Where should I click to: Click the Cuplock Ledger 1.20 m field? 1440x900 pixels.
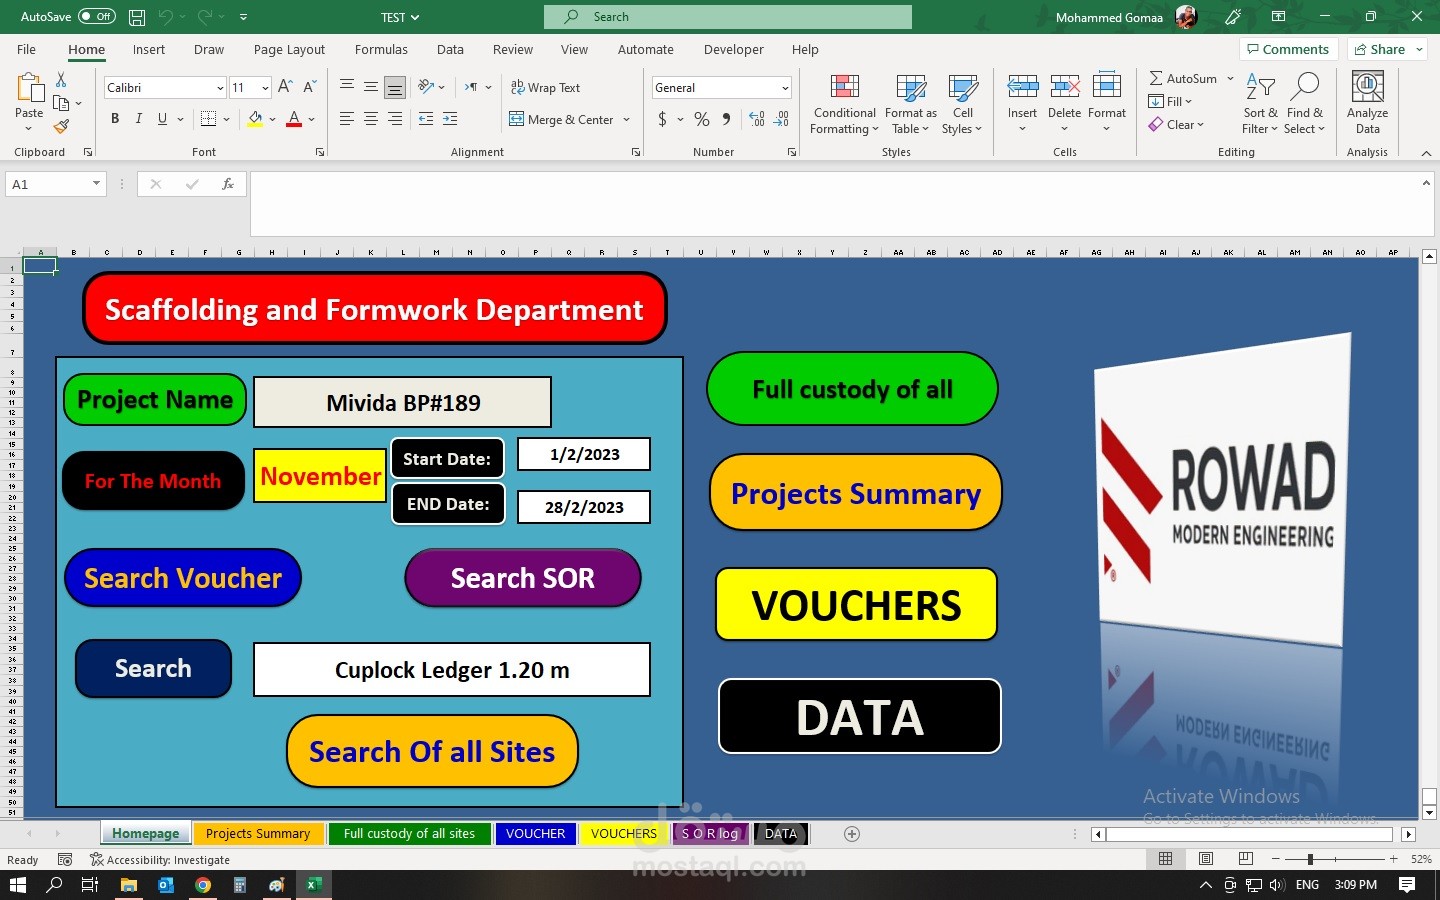point(452,670)
